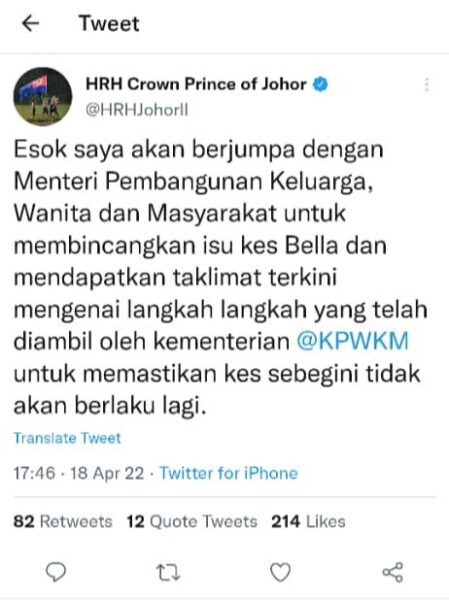Open Twitter for iPhone source link
Viewport: 449px width, 600px height.
[x=229, y=473]
